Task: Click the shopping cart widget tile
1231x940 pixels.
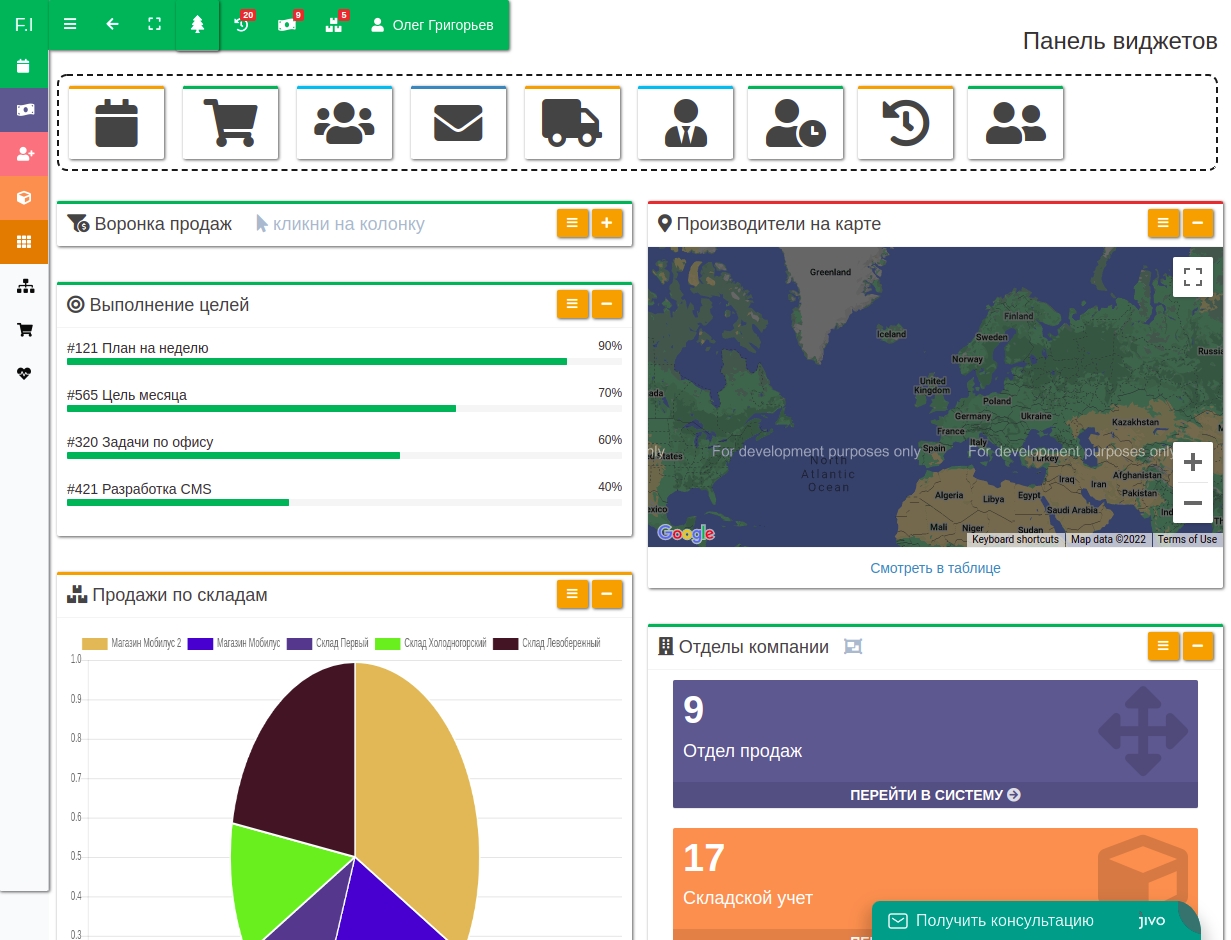Action: click(x=230, y=123)
